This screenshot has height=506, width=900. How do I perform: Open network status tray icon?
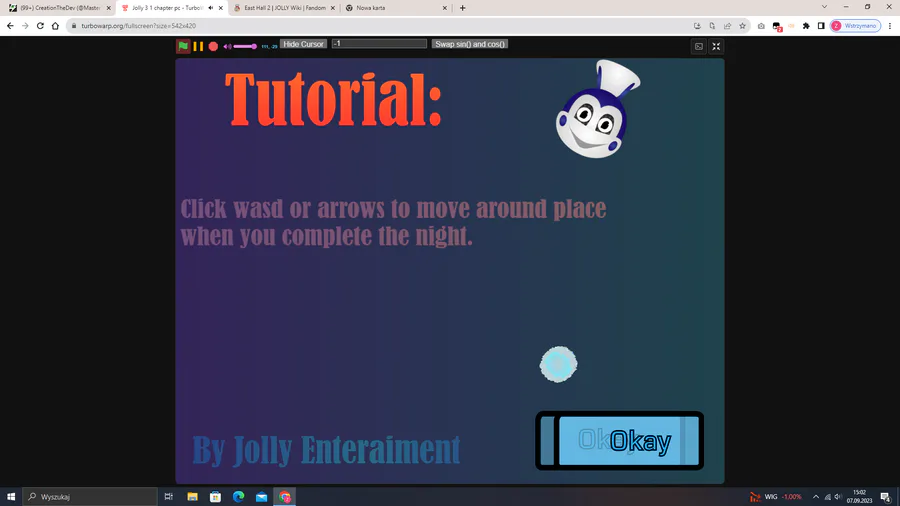point(827,497)
